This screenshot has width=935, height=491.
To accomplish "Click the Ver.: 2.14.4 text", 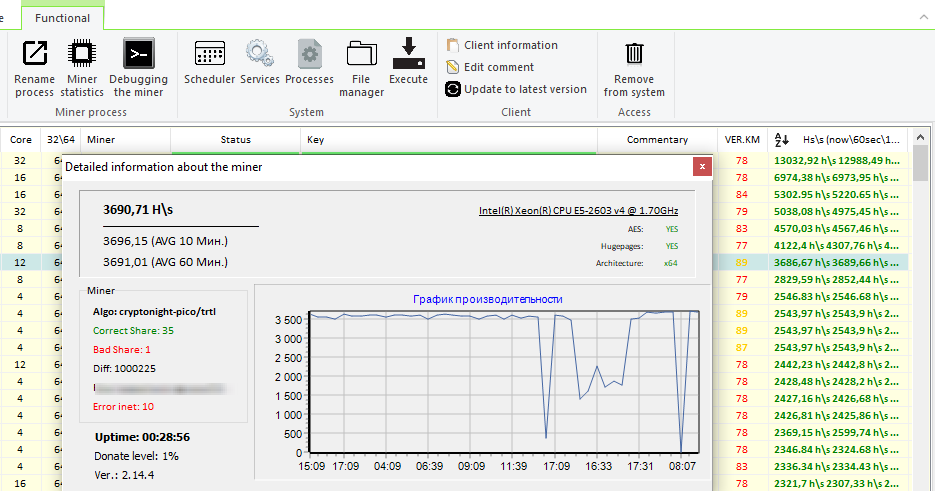I will 124,475.
